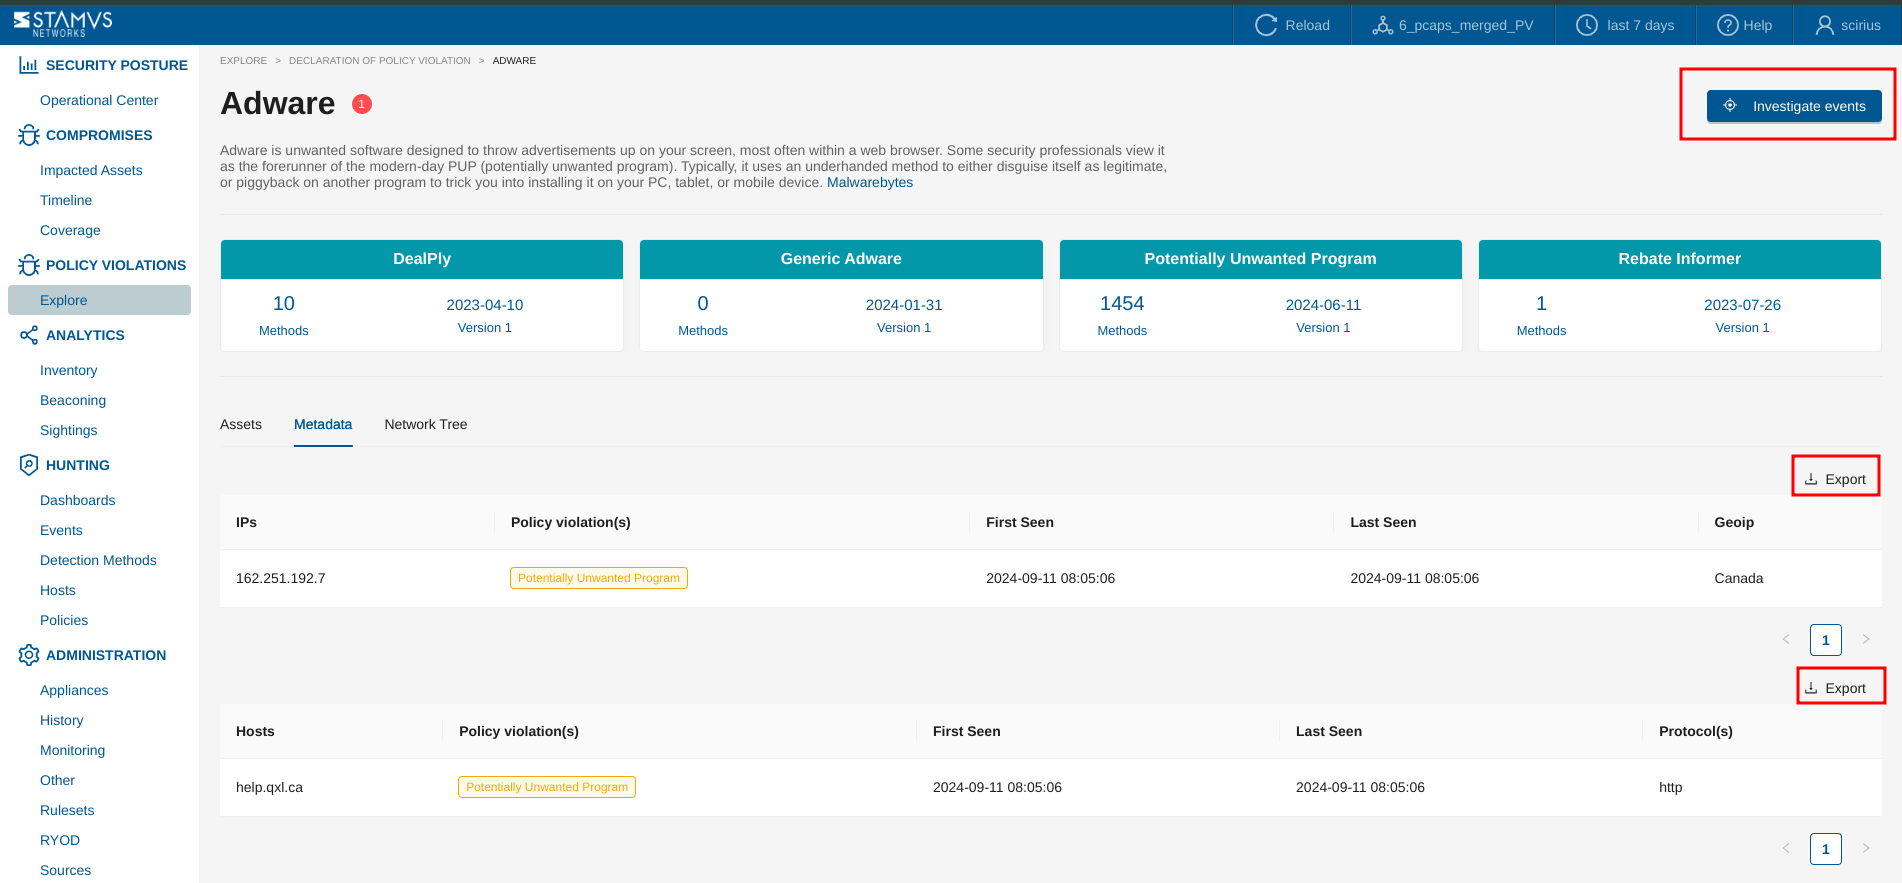This screenshot has height=883, width=1902.
Task: Click the Analytics share-nodes icon
Action: pos(29,335)
